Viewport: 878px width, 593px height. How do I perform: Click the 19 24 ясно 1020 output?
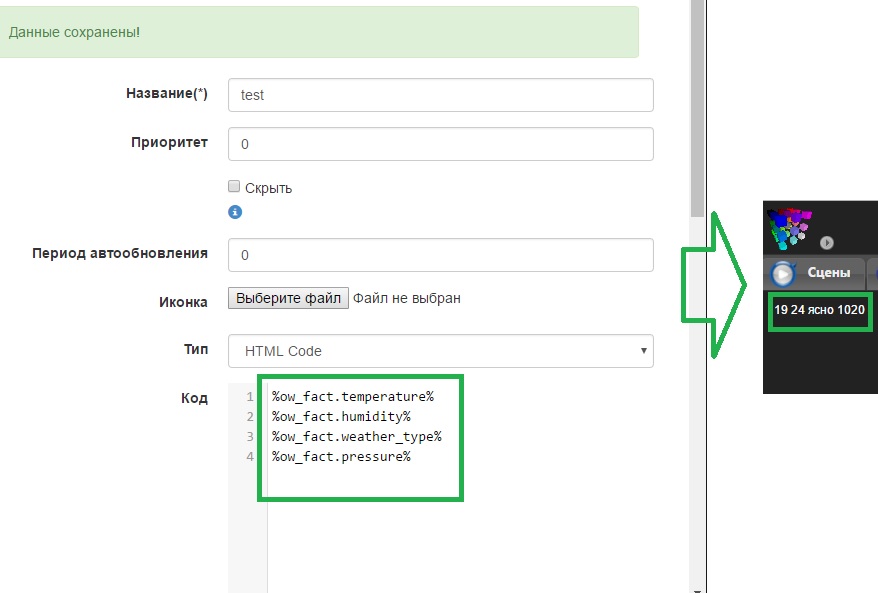point(819,310)
